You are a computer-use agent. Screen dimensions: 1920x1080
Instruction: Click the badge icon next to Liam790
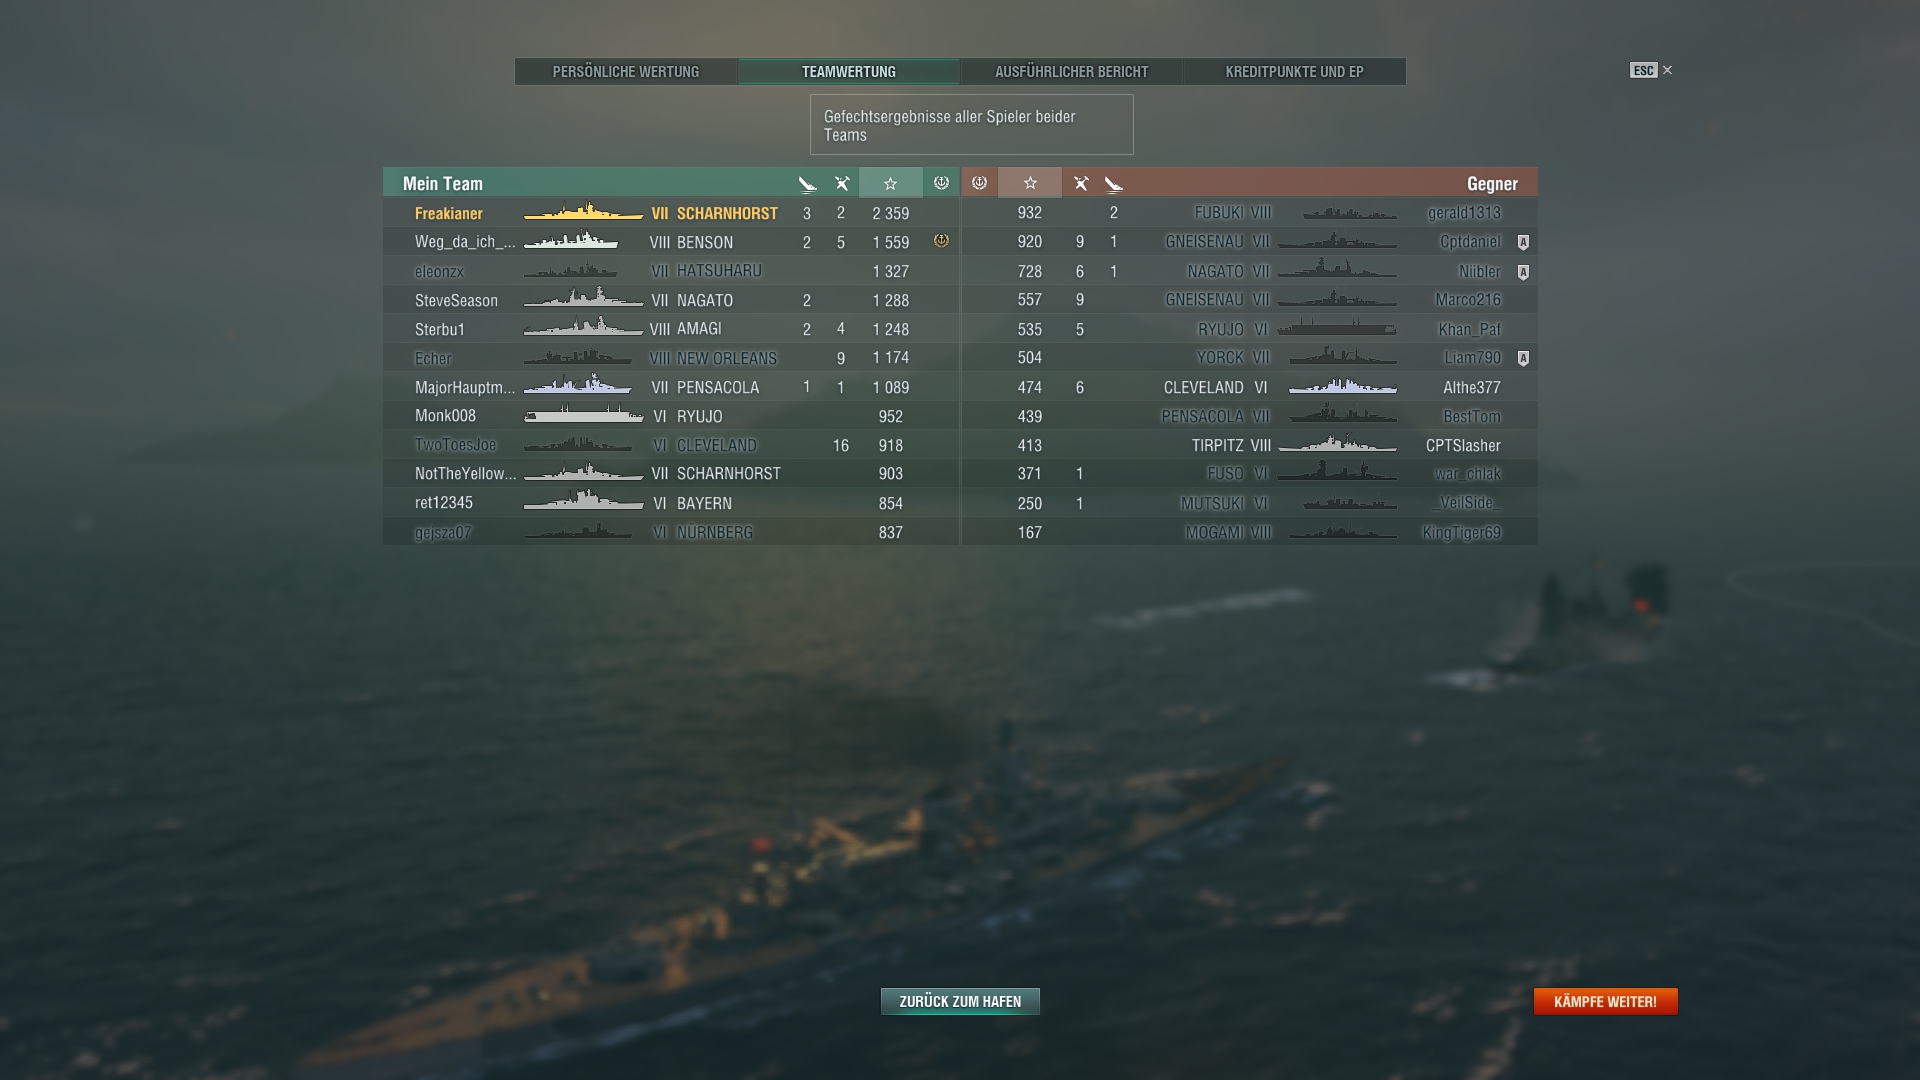pyautogui.click(x=1523, y=358)
